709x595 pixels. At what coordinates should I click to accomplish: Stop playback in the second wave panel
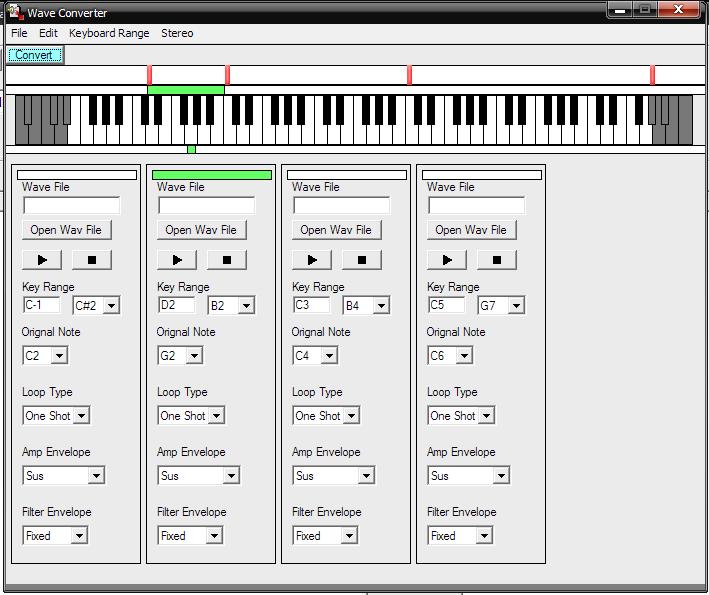pyautogui.click(x=227, y=260)
